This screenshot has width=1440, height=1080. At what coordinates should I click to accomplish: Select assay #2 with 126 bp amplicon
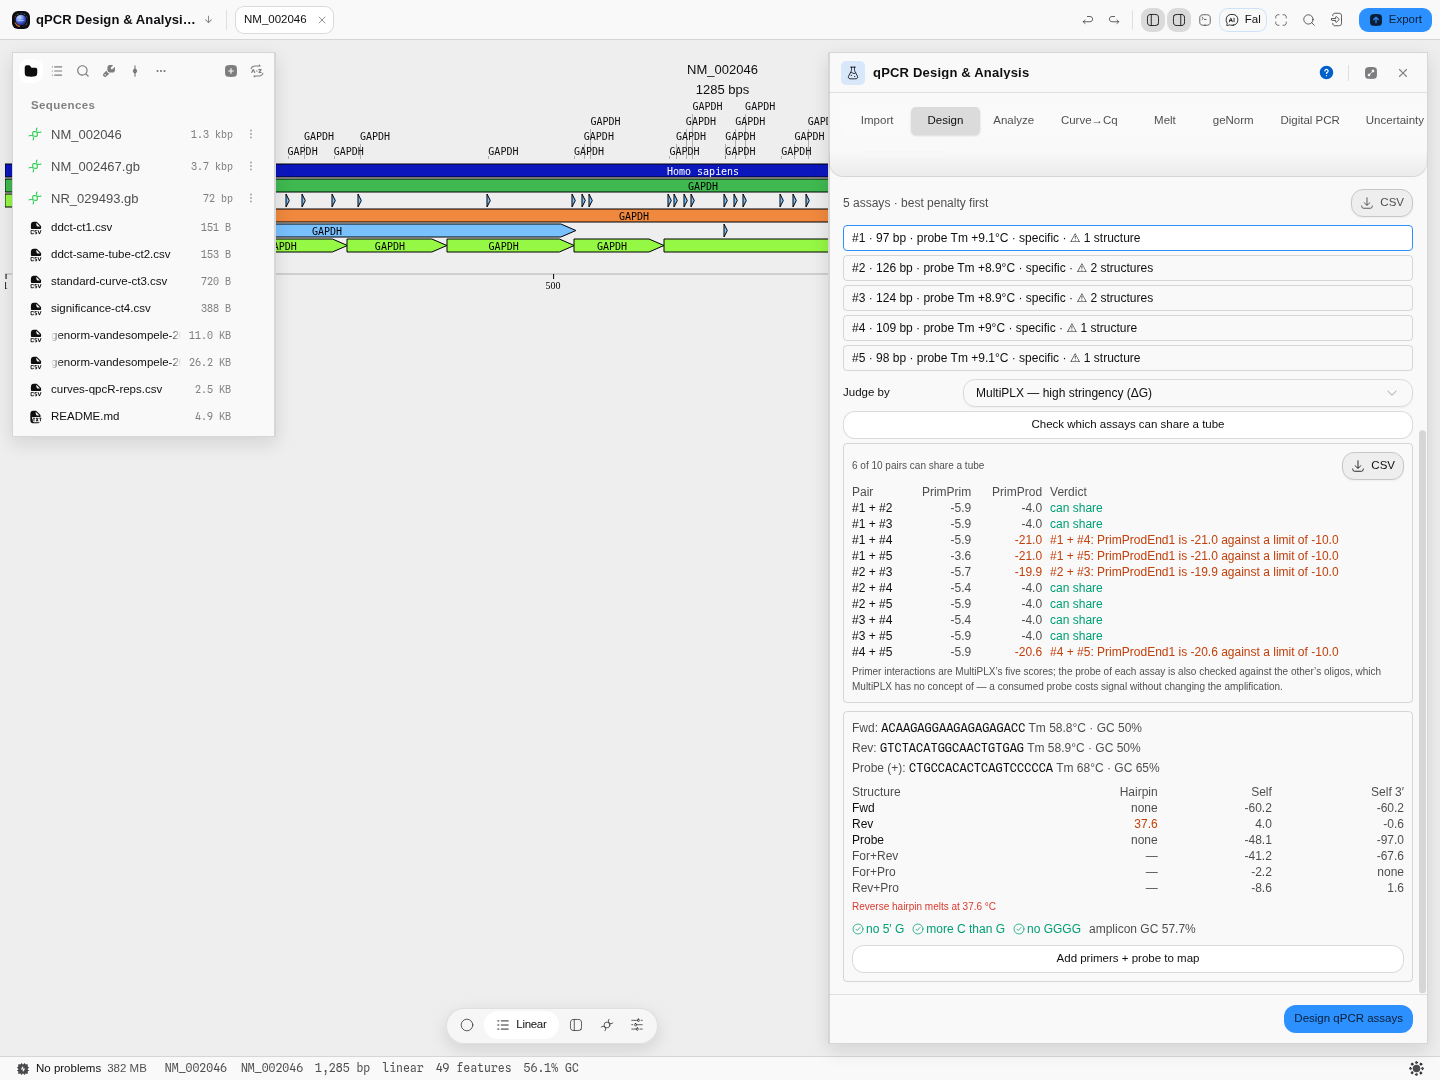click(x=1128, y=268)
